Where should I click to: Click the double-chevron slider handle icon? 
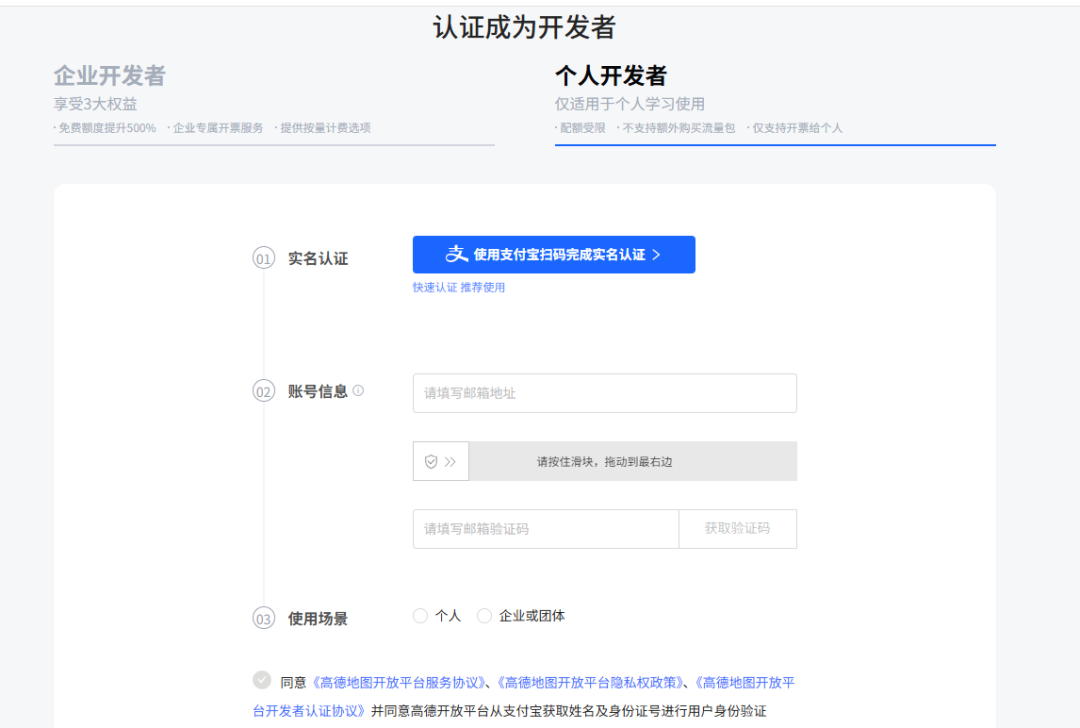(450, 461)
